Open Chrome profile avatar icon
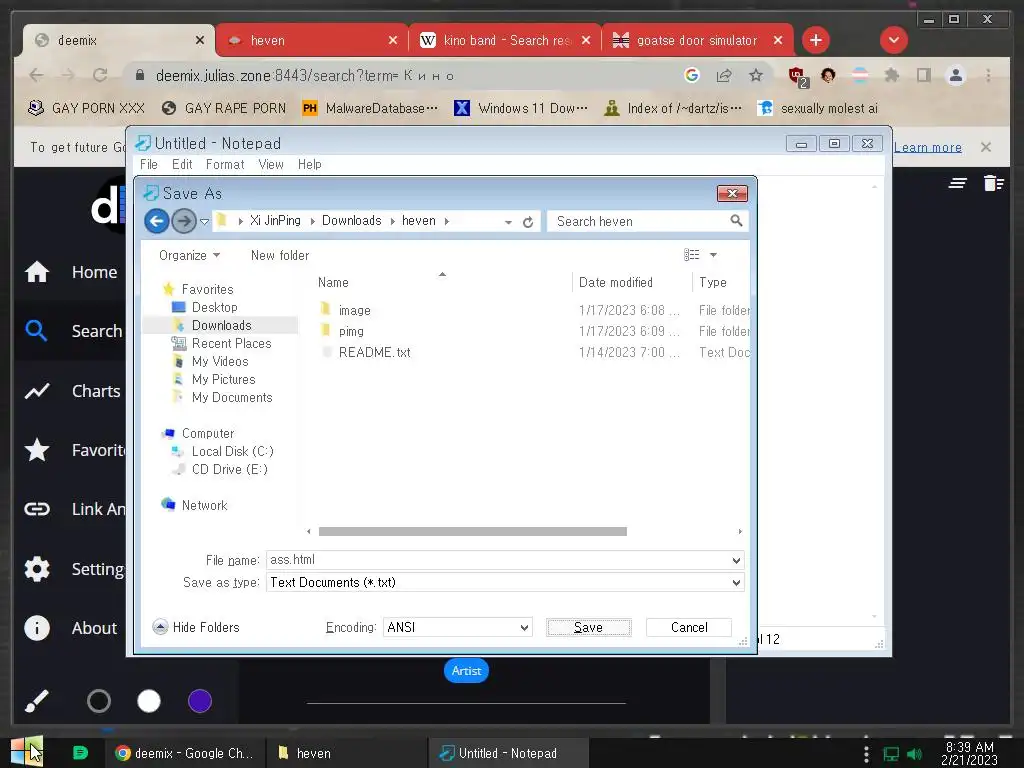Image resolution: width=1024 pixels, height=768 pixels. pyautogui.click(x=955, y=75)
